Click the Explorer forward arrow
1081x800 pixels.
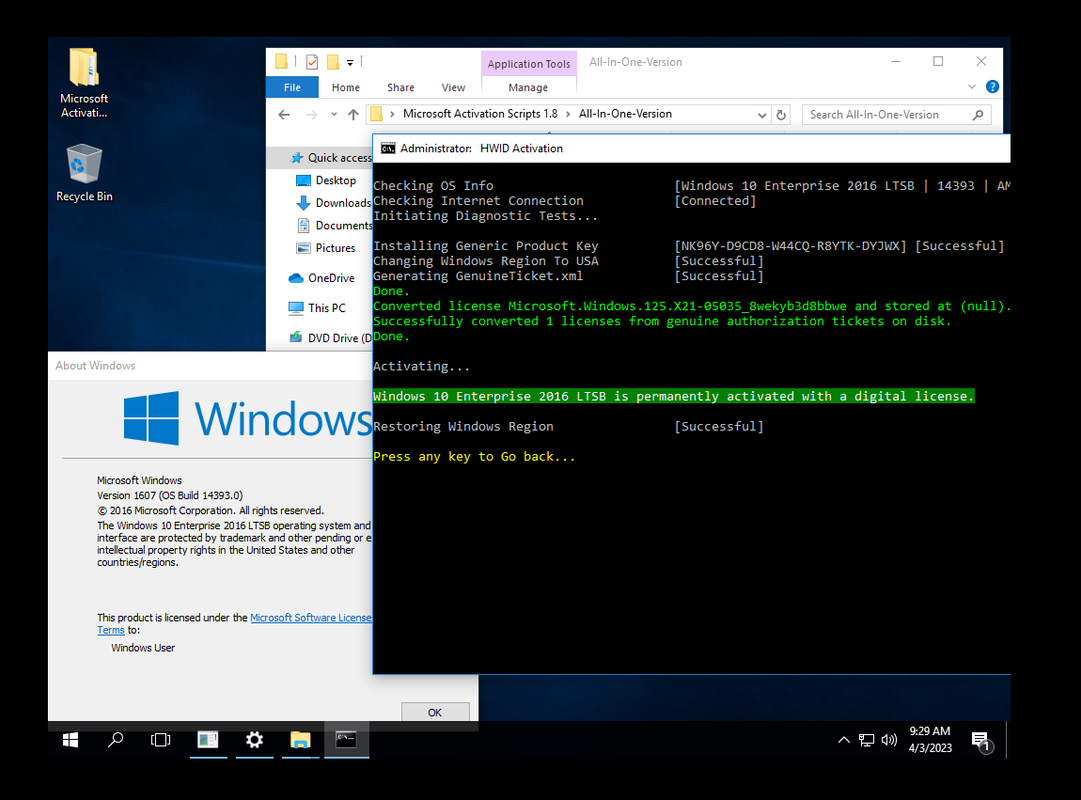tap(312, 114)
